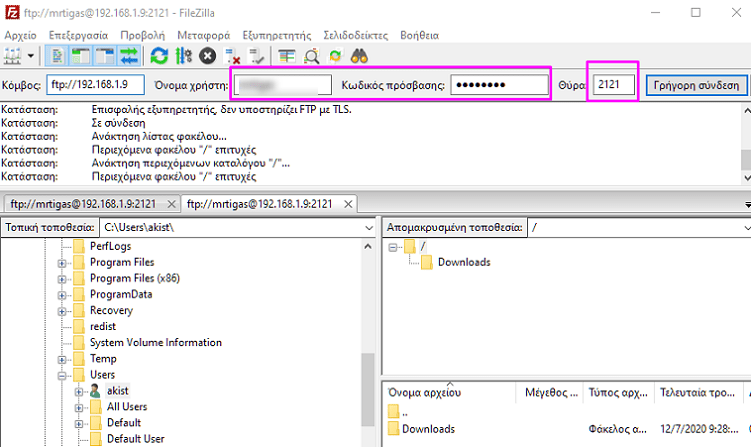Toggle the message log display
Image resolution: width=751 pixels, height=447 pixels.
point(57,56)
